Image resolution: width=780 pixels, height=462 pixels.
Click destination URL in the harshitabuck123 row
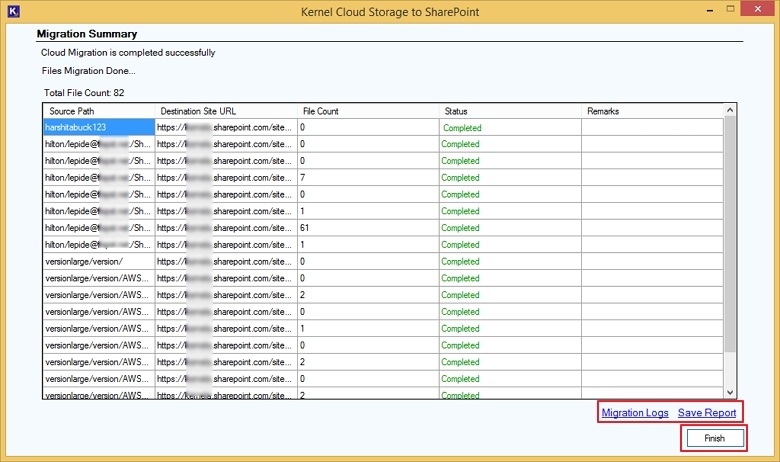[226, 127]
